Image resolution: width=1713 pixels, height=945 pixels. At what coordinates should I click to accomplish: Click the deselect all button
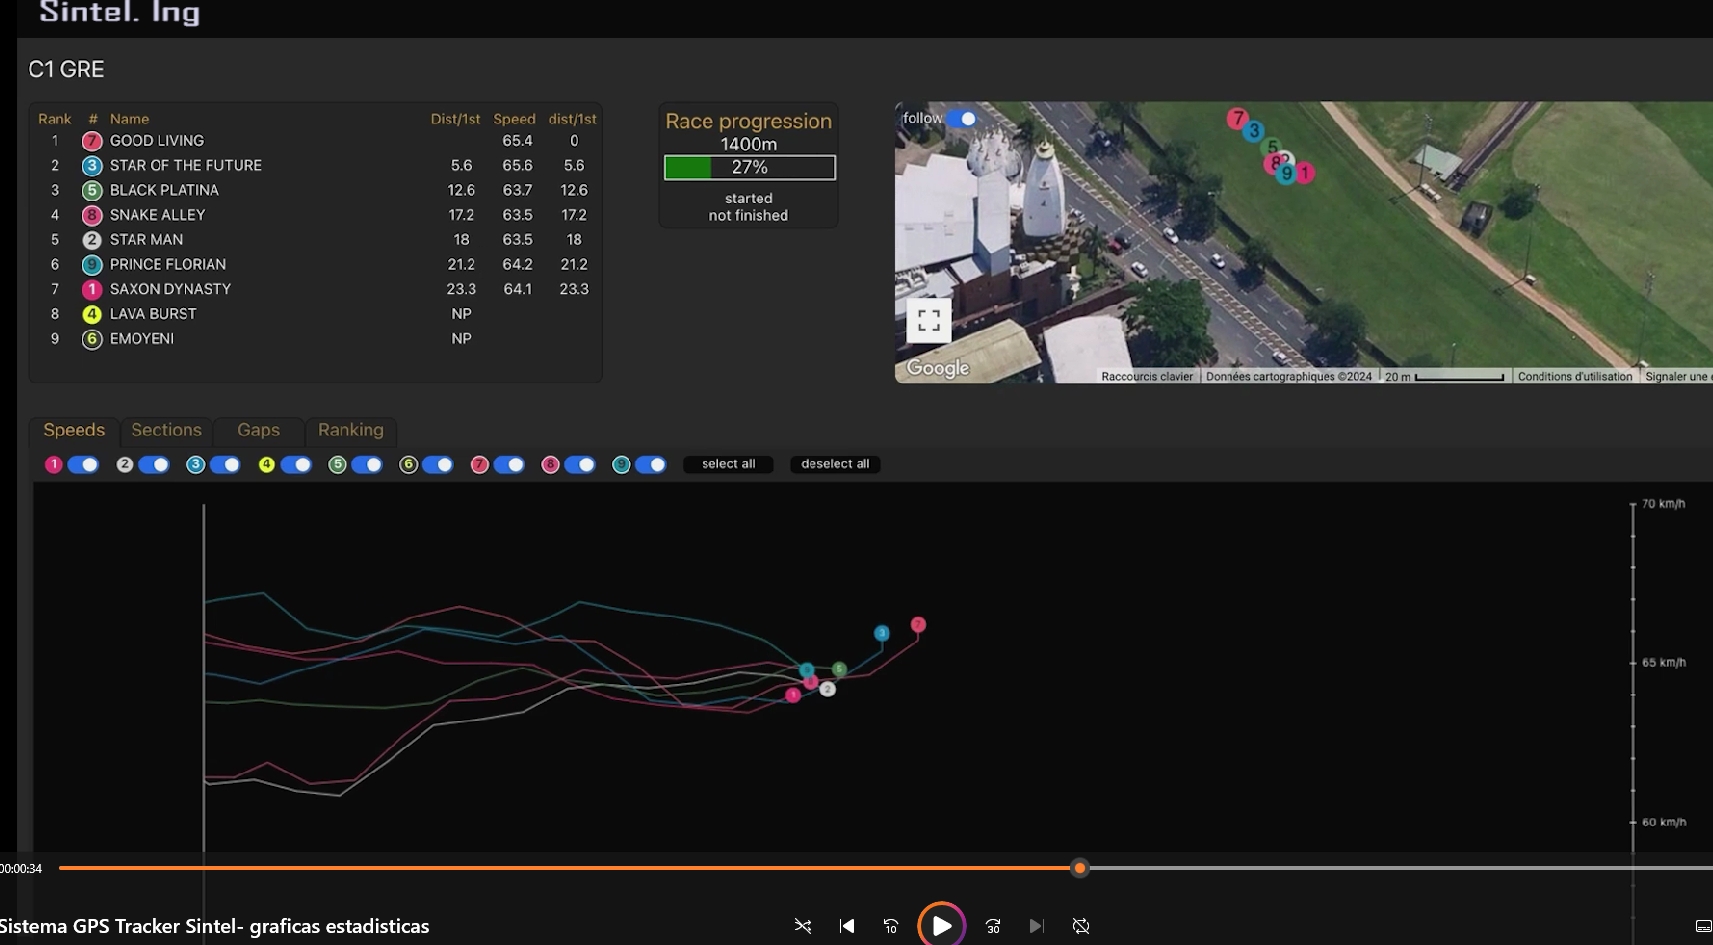click(x=835, y=464)
